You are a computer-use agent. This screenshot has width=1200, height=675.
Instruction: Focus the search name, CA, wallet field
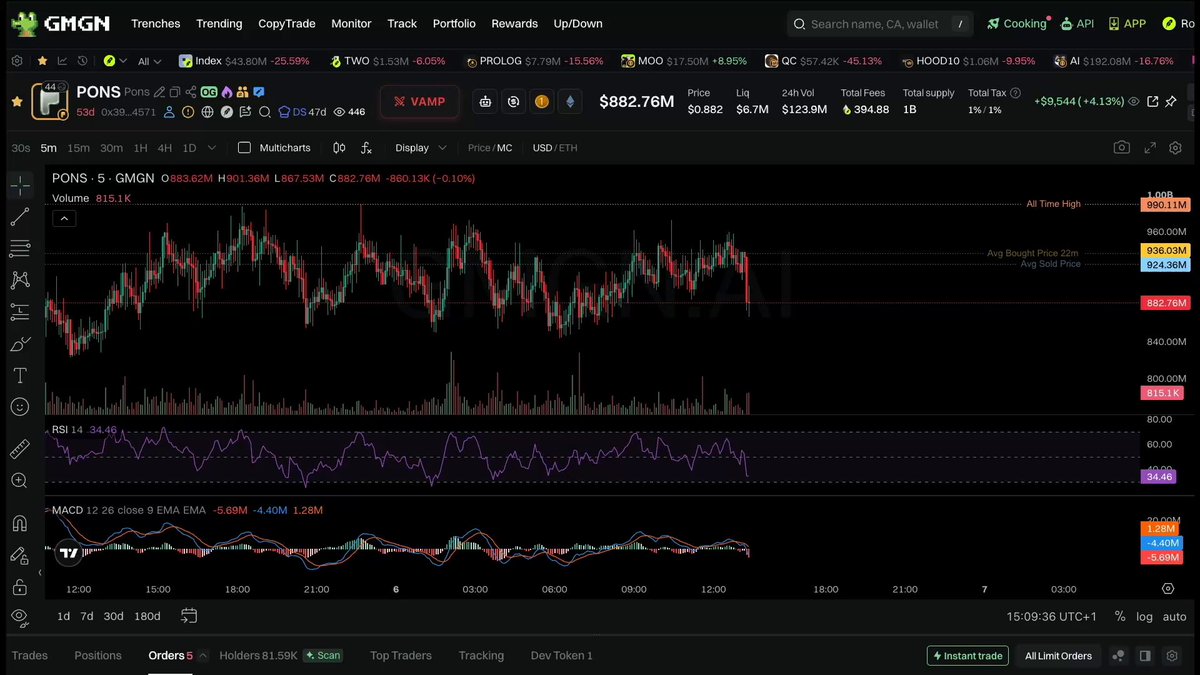(879, 24)
